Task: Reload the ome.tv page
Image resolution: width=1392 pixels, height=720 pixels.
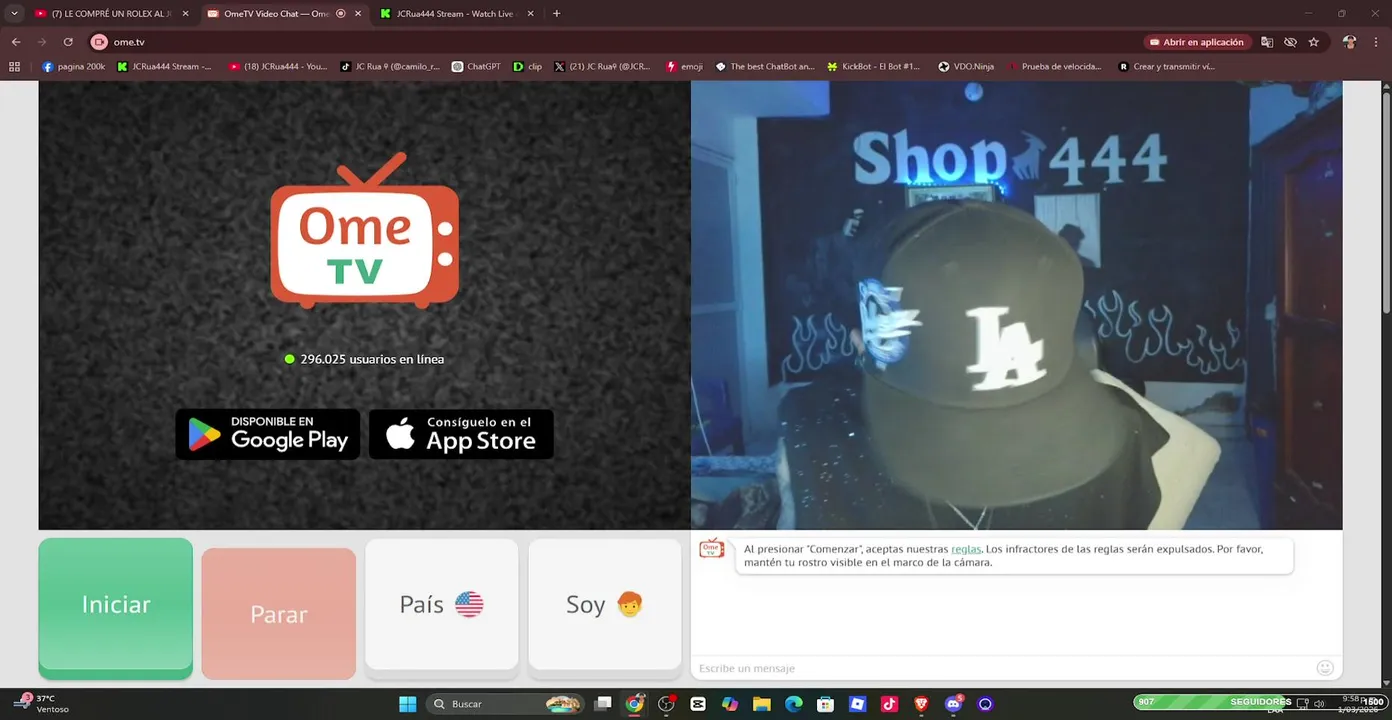Action: point(68,42)
